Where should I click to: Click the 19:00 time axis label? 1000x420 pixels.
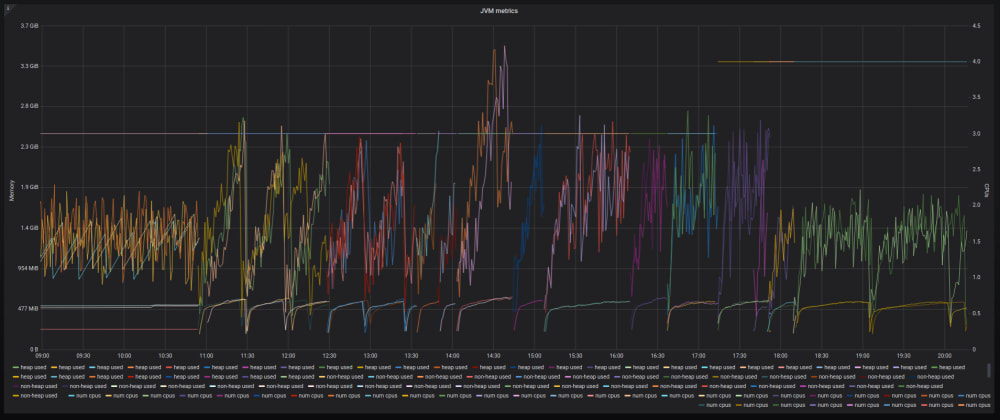(x=863, y=356)
